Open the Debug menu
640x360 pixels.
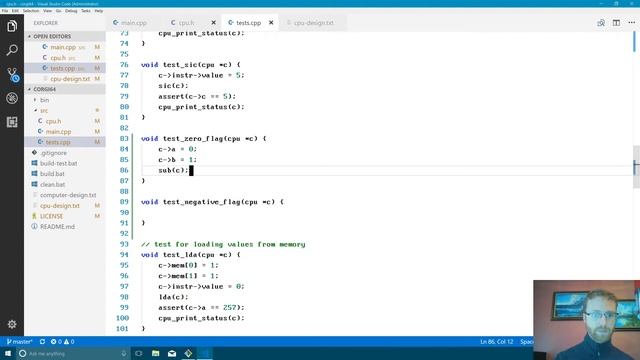(x=71, y=11)
